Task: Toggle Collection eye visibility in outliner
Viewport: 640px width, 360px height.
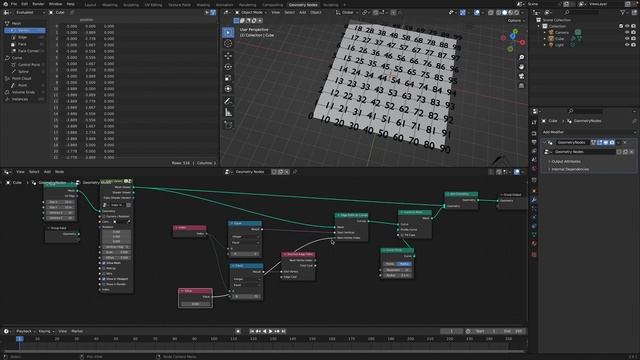Action: click(x=627, y=26)
